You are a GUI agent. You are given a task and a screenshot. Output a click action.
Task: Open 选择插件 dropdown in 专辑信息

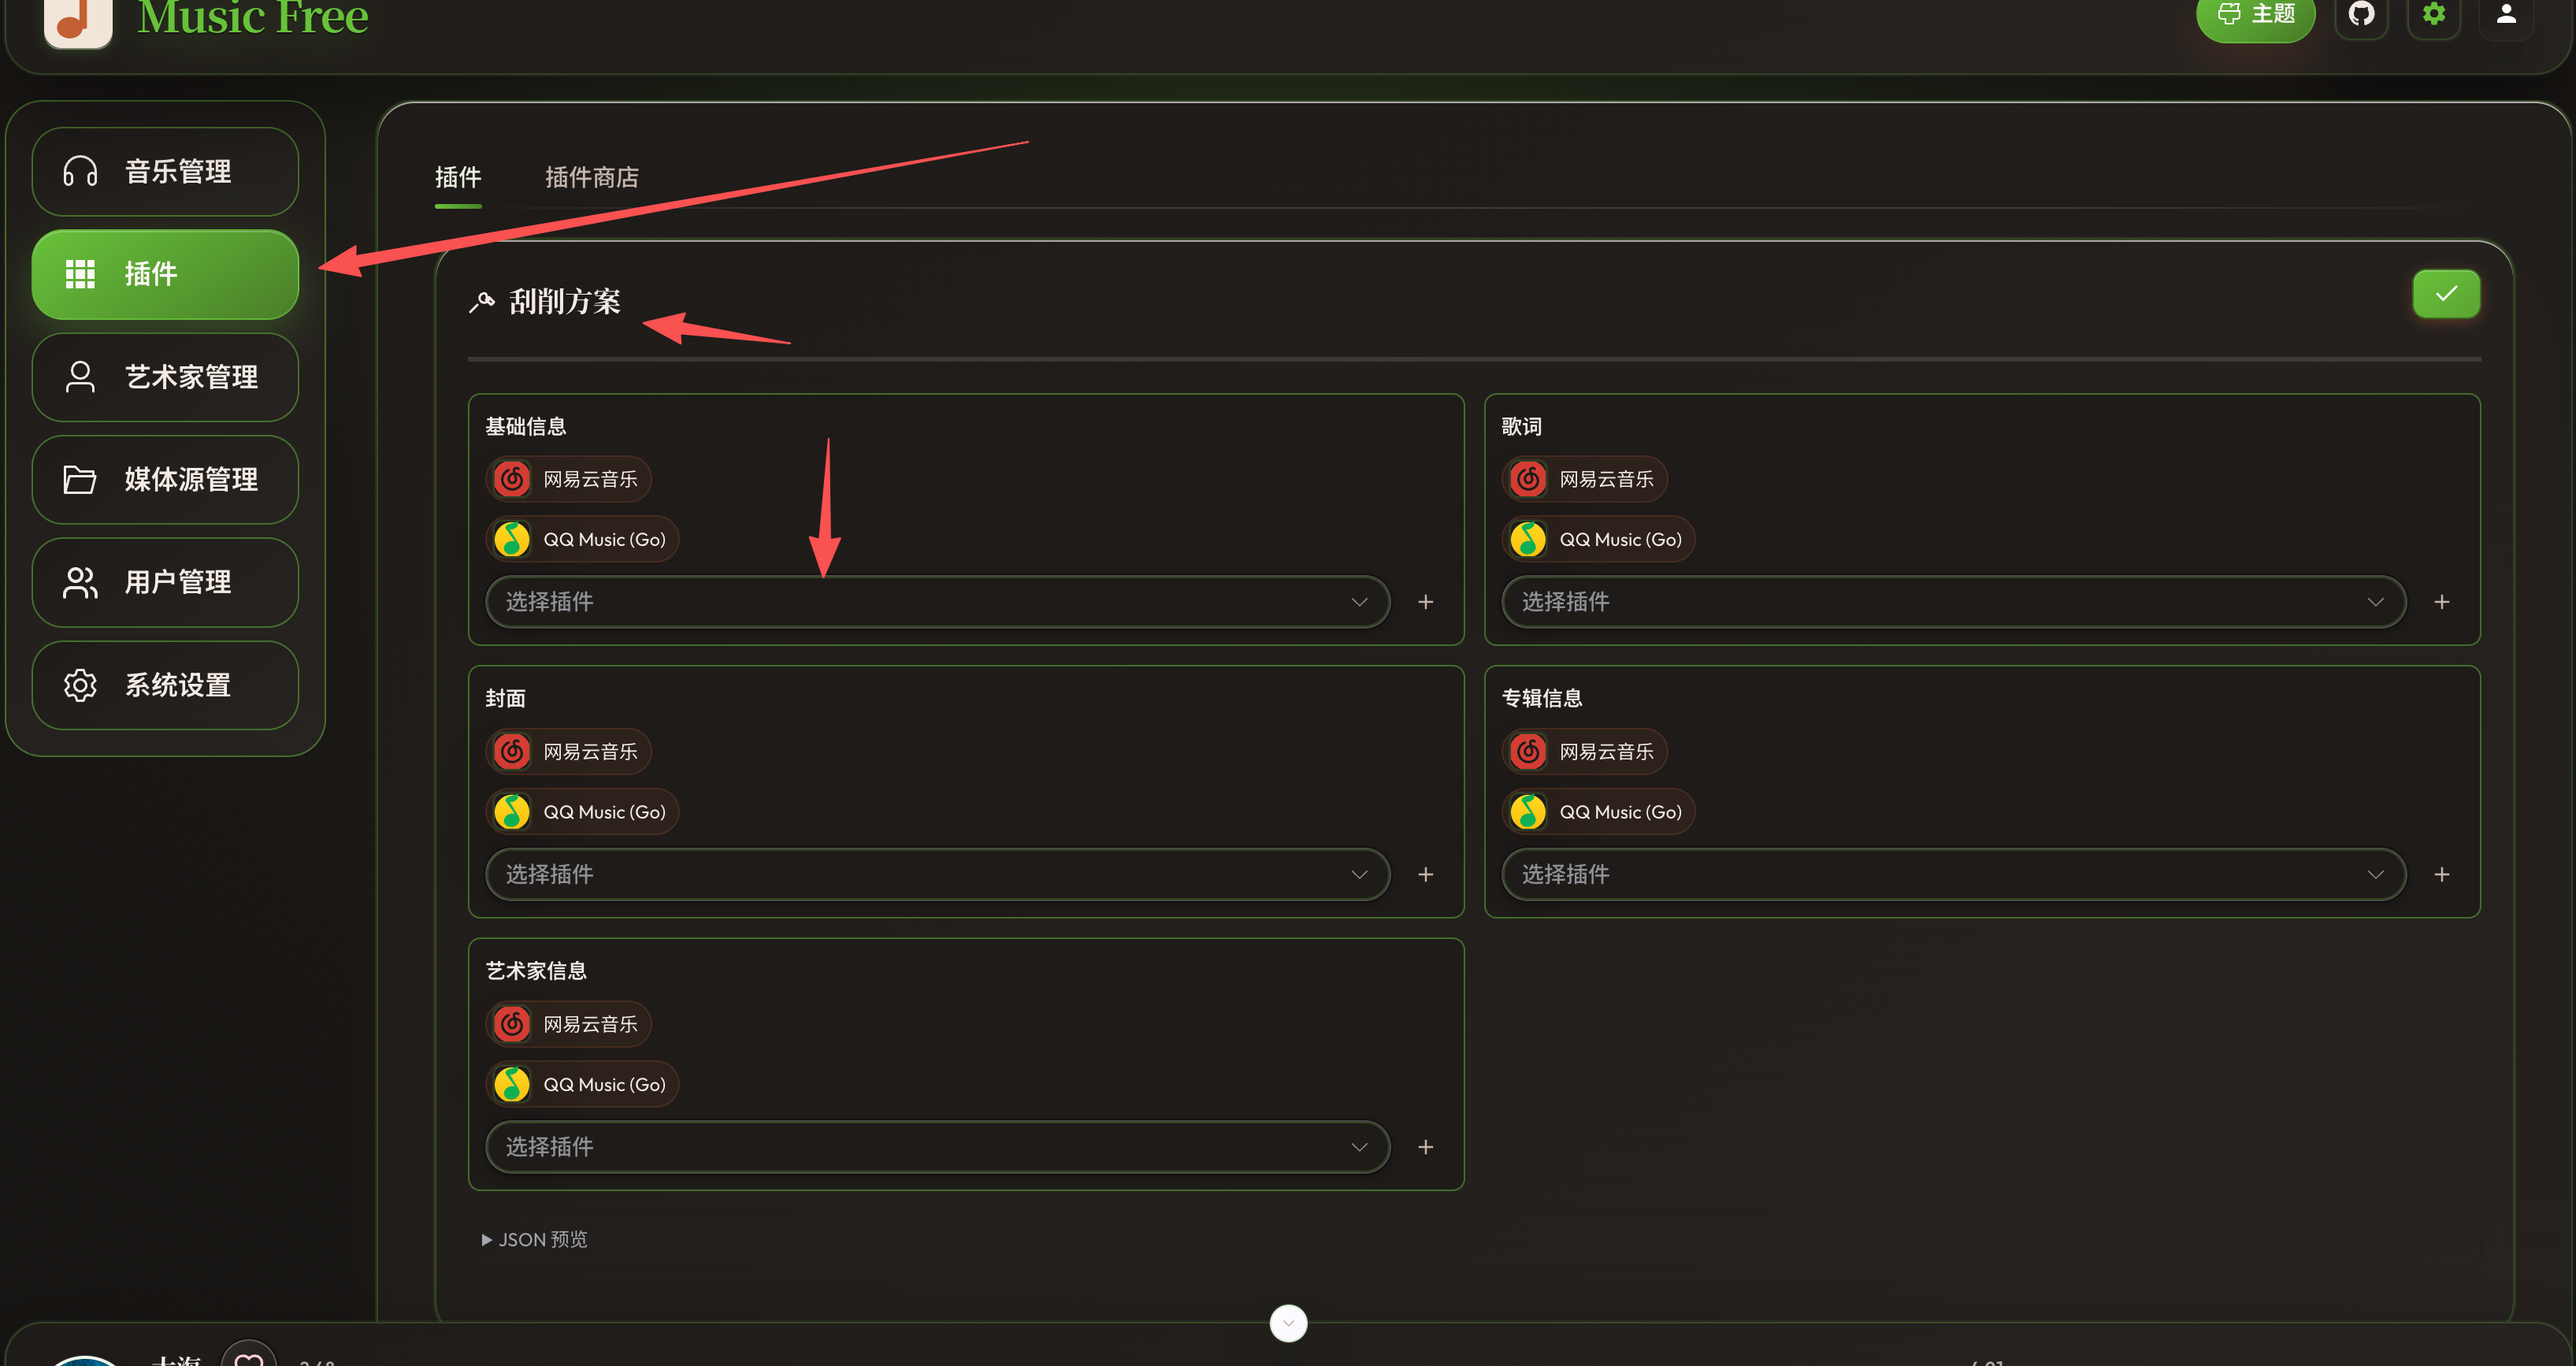coord(1953,875)
